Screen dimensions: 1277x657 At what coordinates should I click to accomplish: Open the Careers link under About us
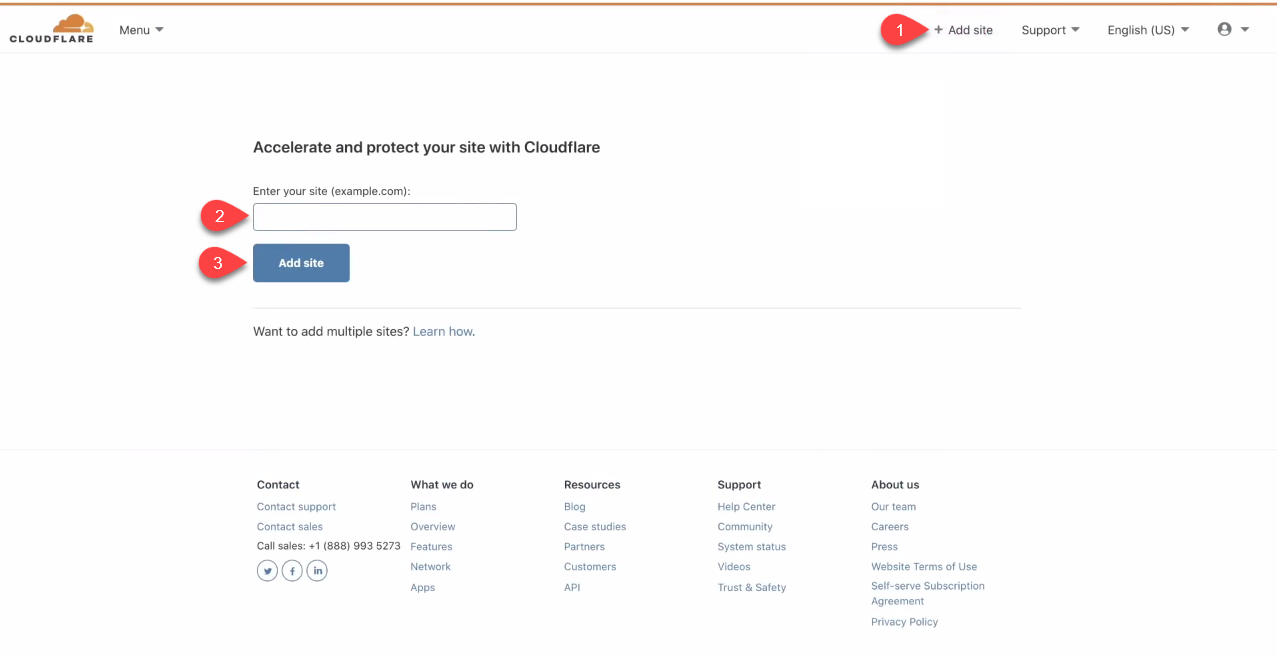pyautogui.click(x=889, y=526)
